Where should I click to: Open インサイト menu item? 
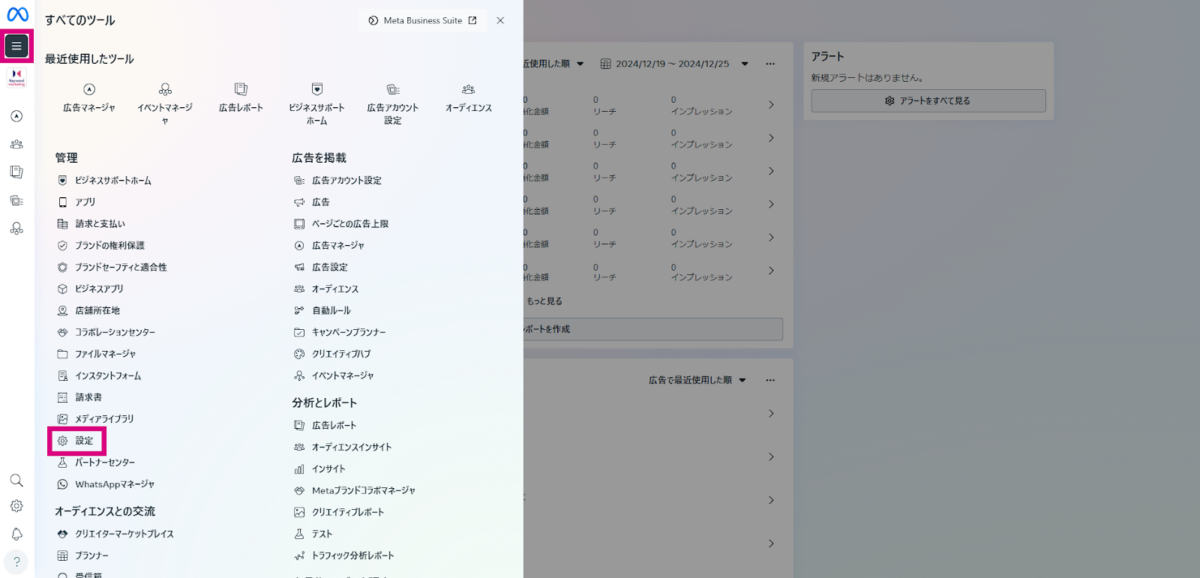(x=320, y=469)
